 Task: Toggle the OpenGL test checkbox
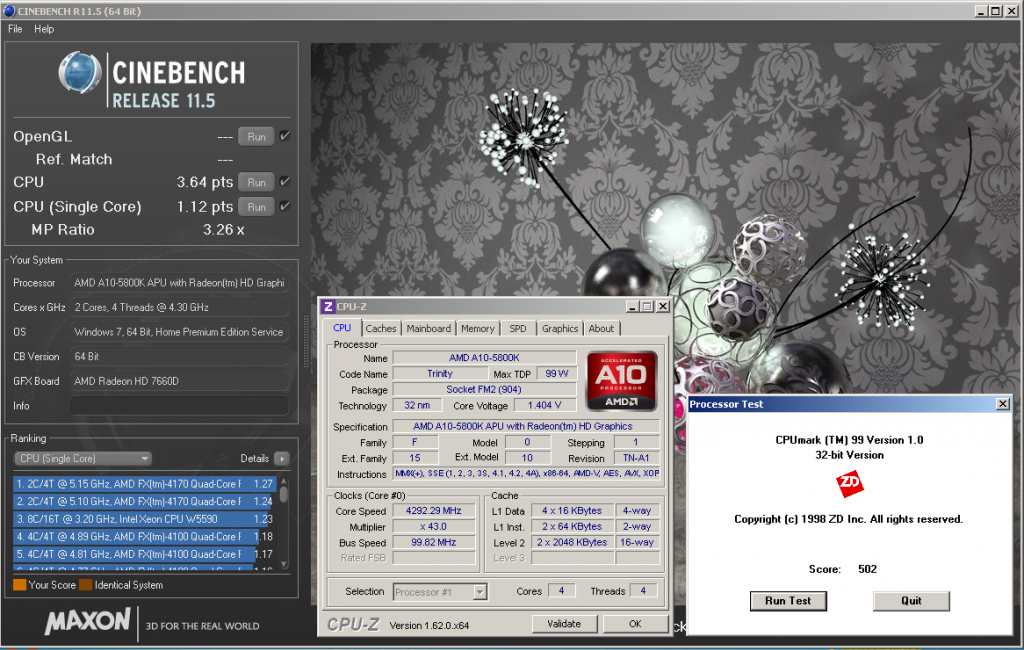(x=285, y=136)
